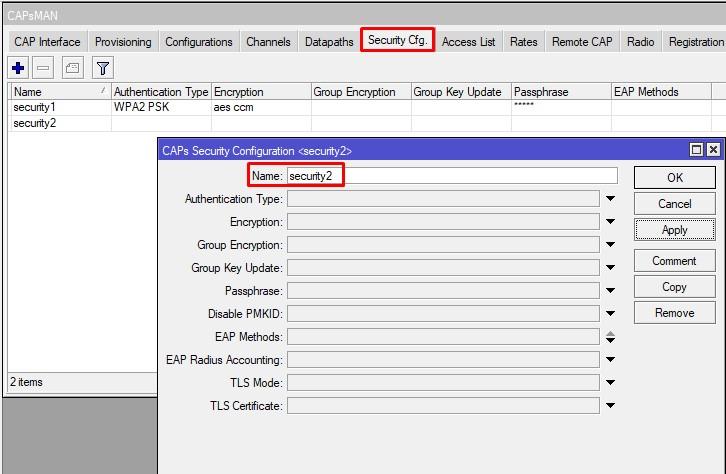This screenshot has width=726, height=474.
Task: Switch to the Access List tab
Action: pyautogui.click(x=468, y=42)
